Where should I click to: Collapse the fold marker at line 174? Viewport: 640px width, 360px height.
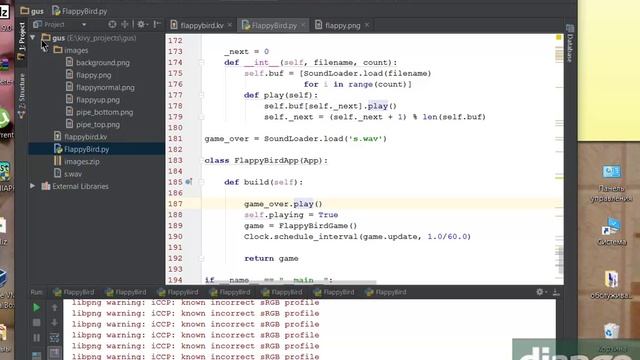click(x=201, y=62)
